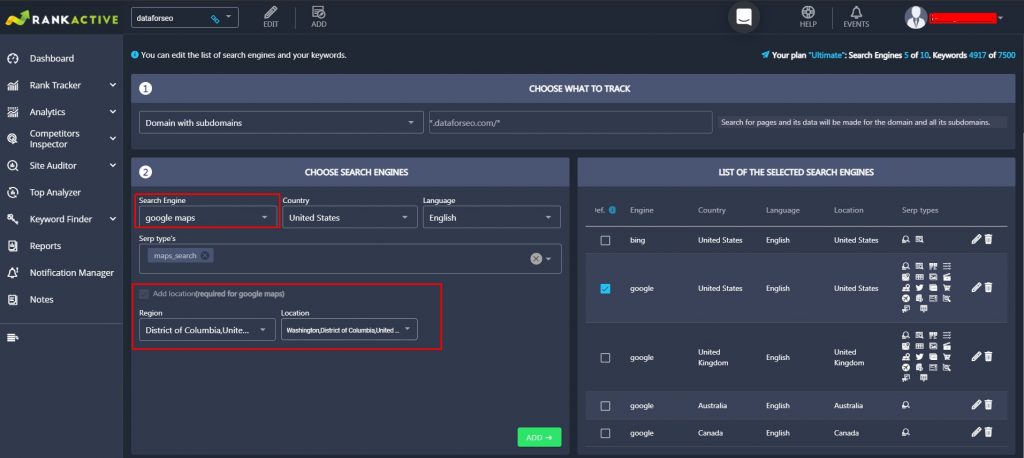1024x458 pixels.
Task: Click shopping cart serp icon in United Kingdom row
Action: (x=947, y=357)
